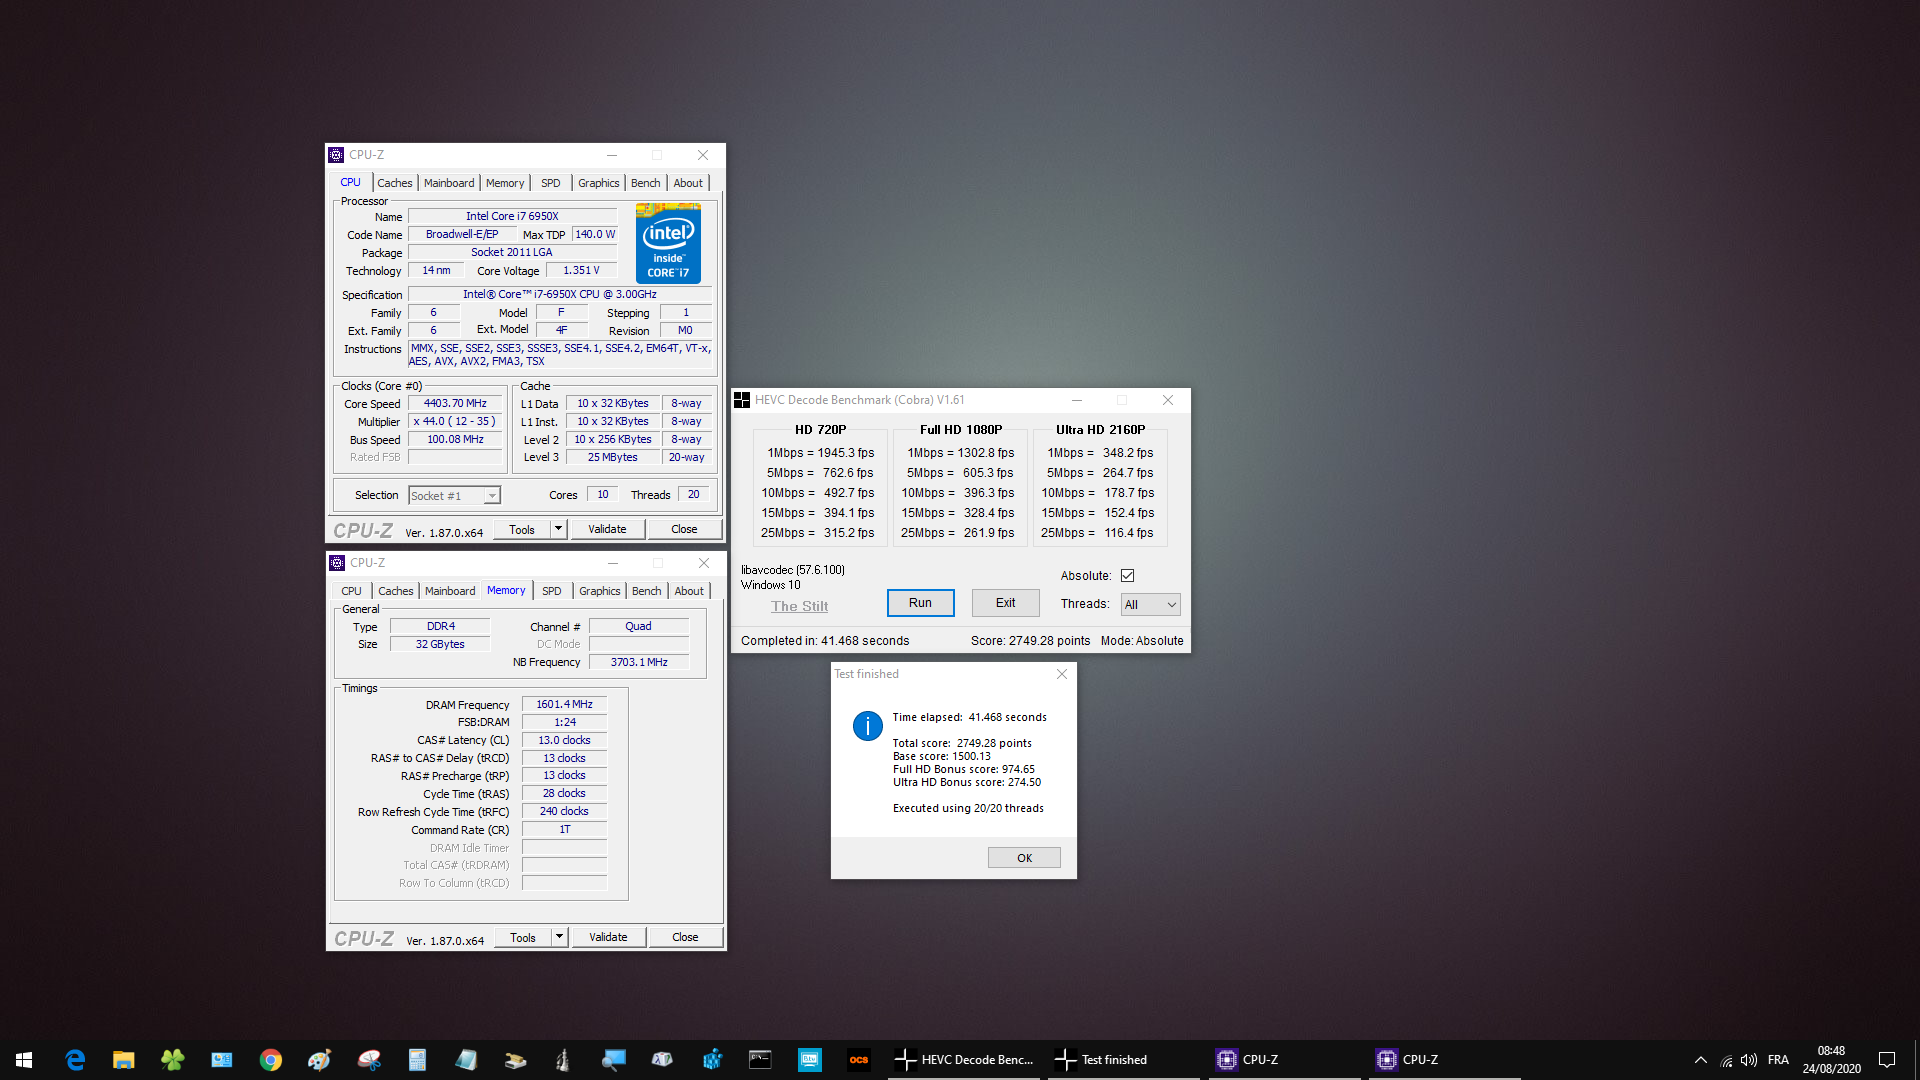Image resolution: width=1920 pixels, height=1080 pixels.
Task: Click the orange OCS taskbar icon
Action: [859, 1060]
